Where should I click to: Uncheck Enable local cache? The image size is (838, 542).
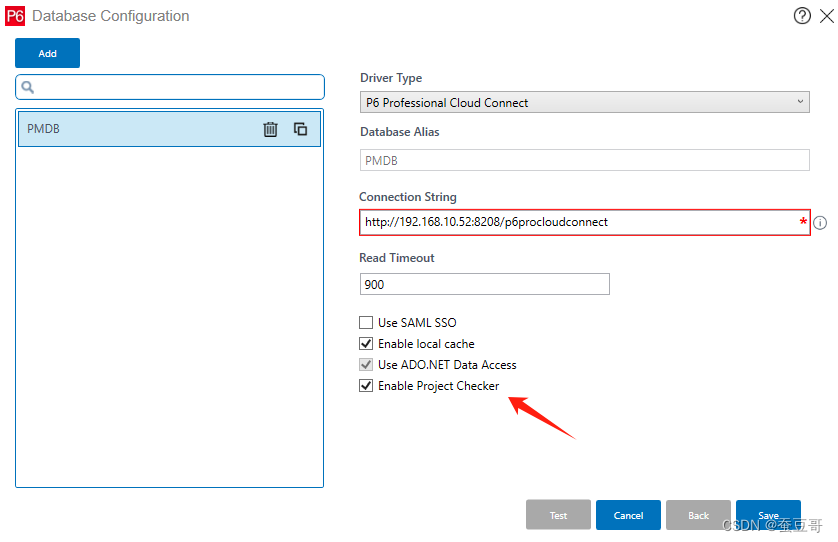(366, 343)
